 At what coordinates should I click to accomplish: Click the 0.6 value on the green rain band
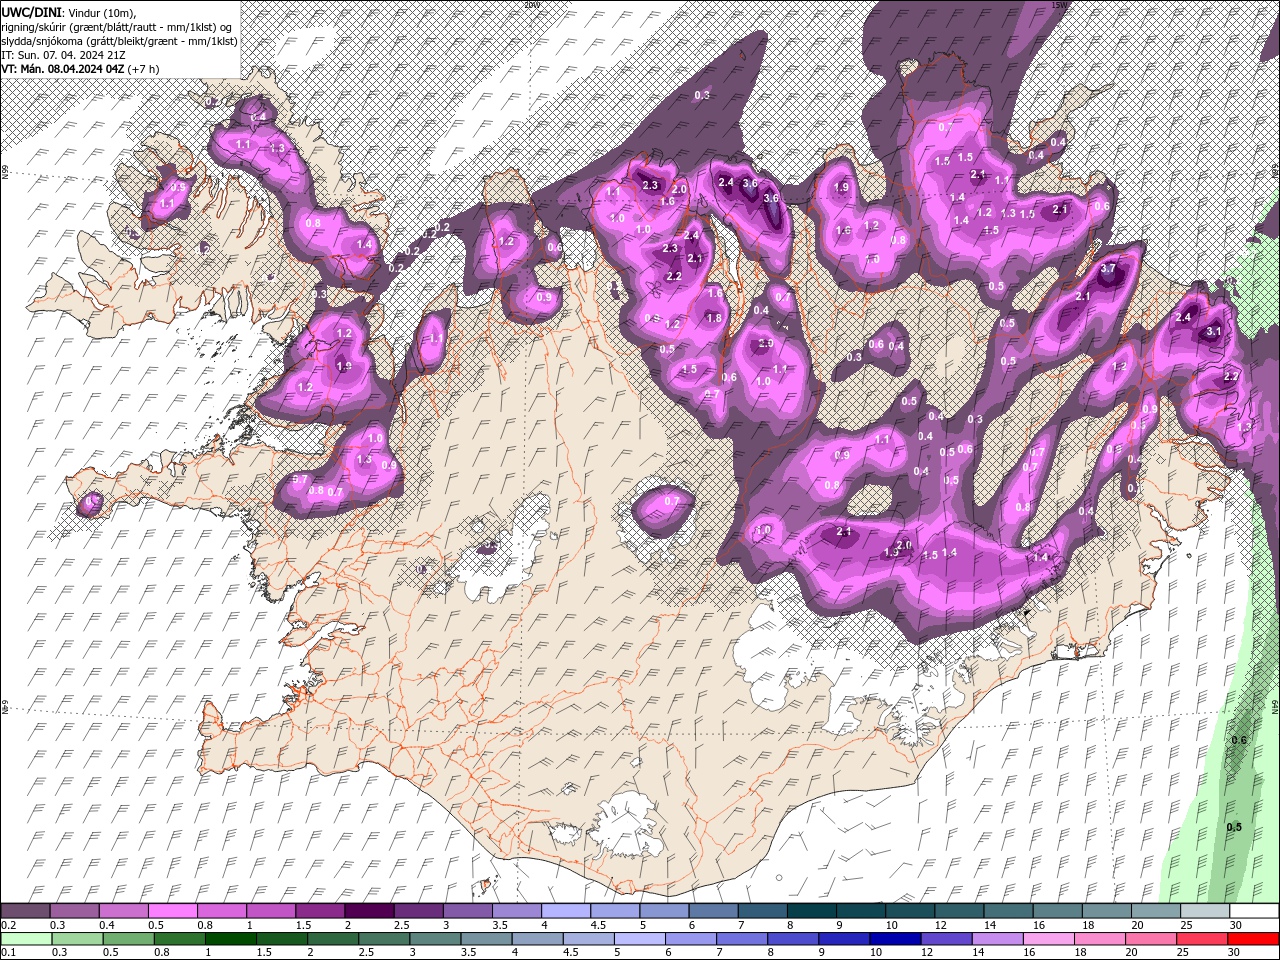1239,740
